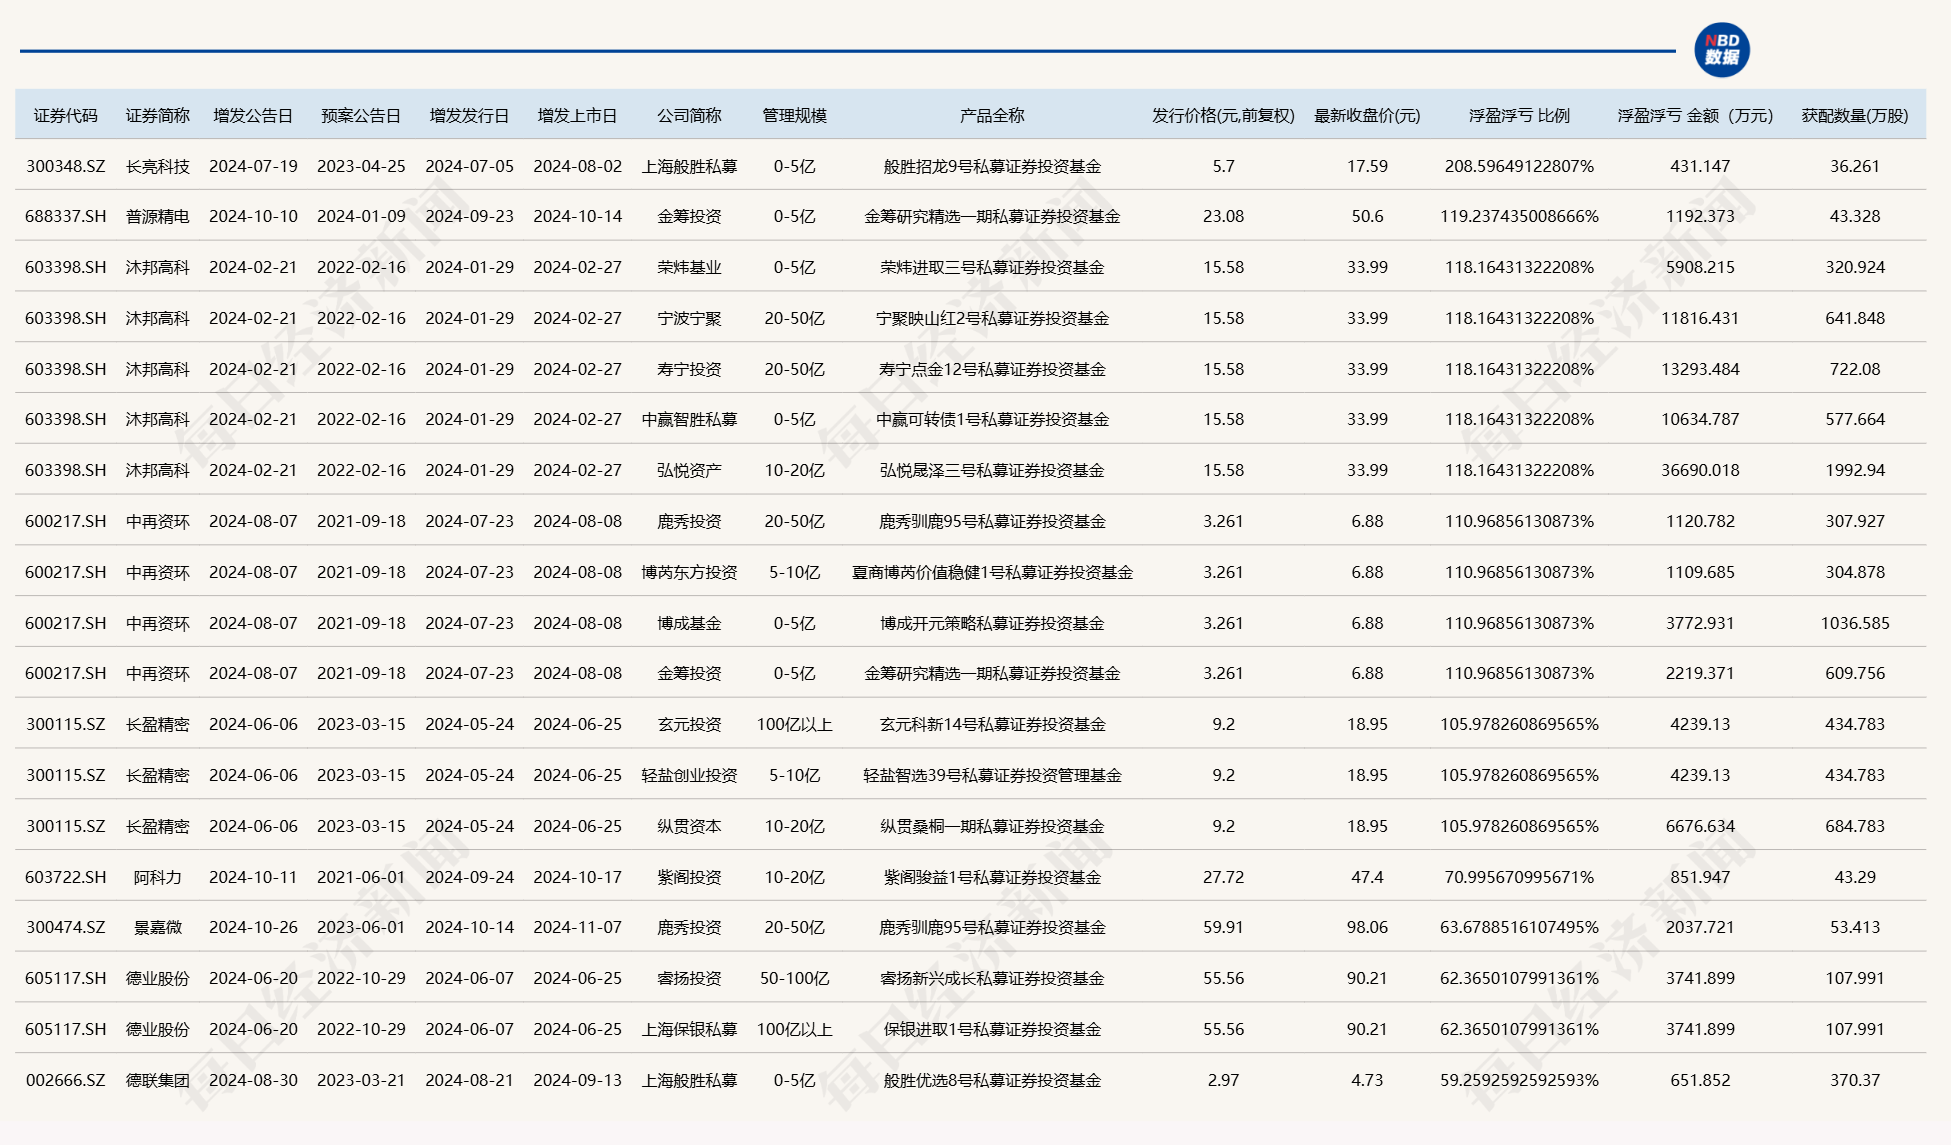Select the 603722.SH stock code cell
1951x1145 pixels.
[66, 877]
